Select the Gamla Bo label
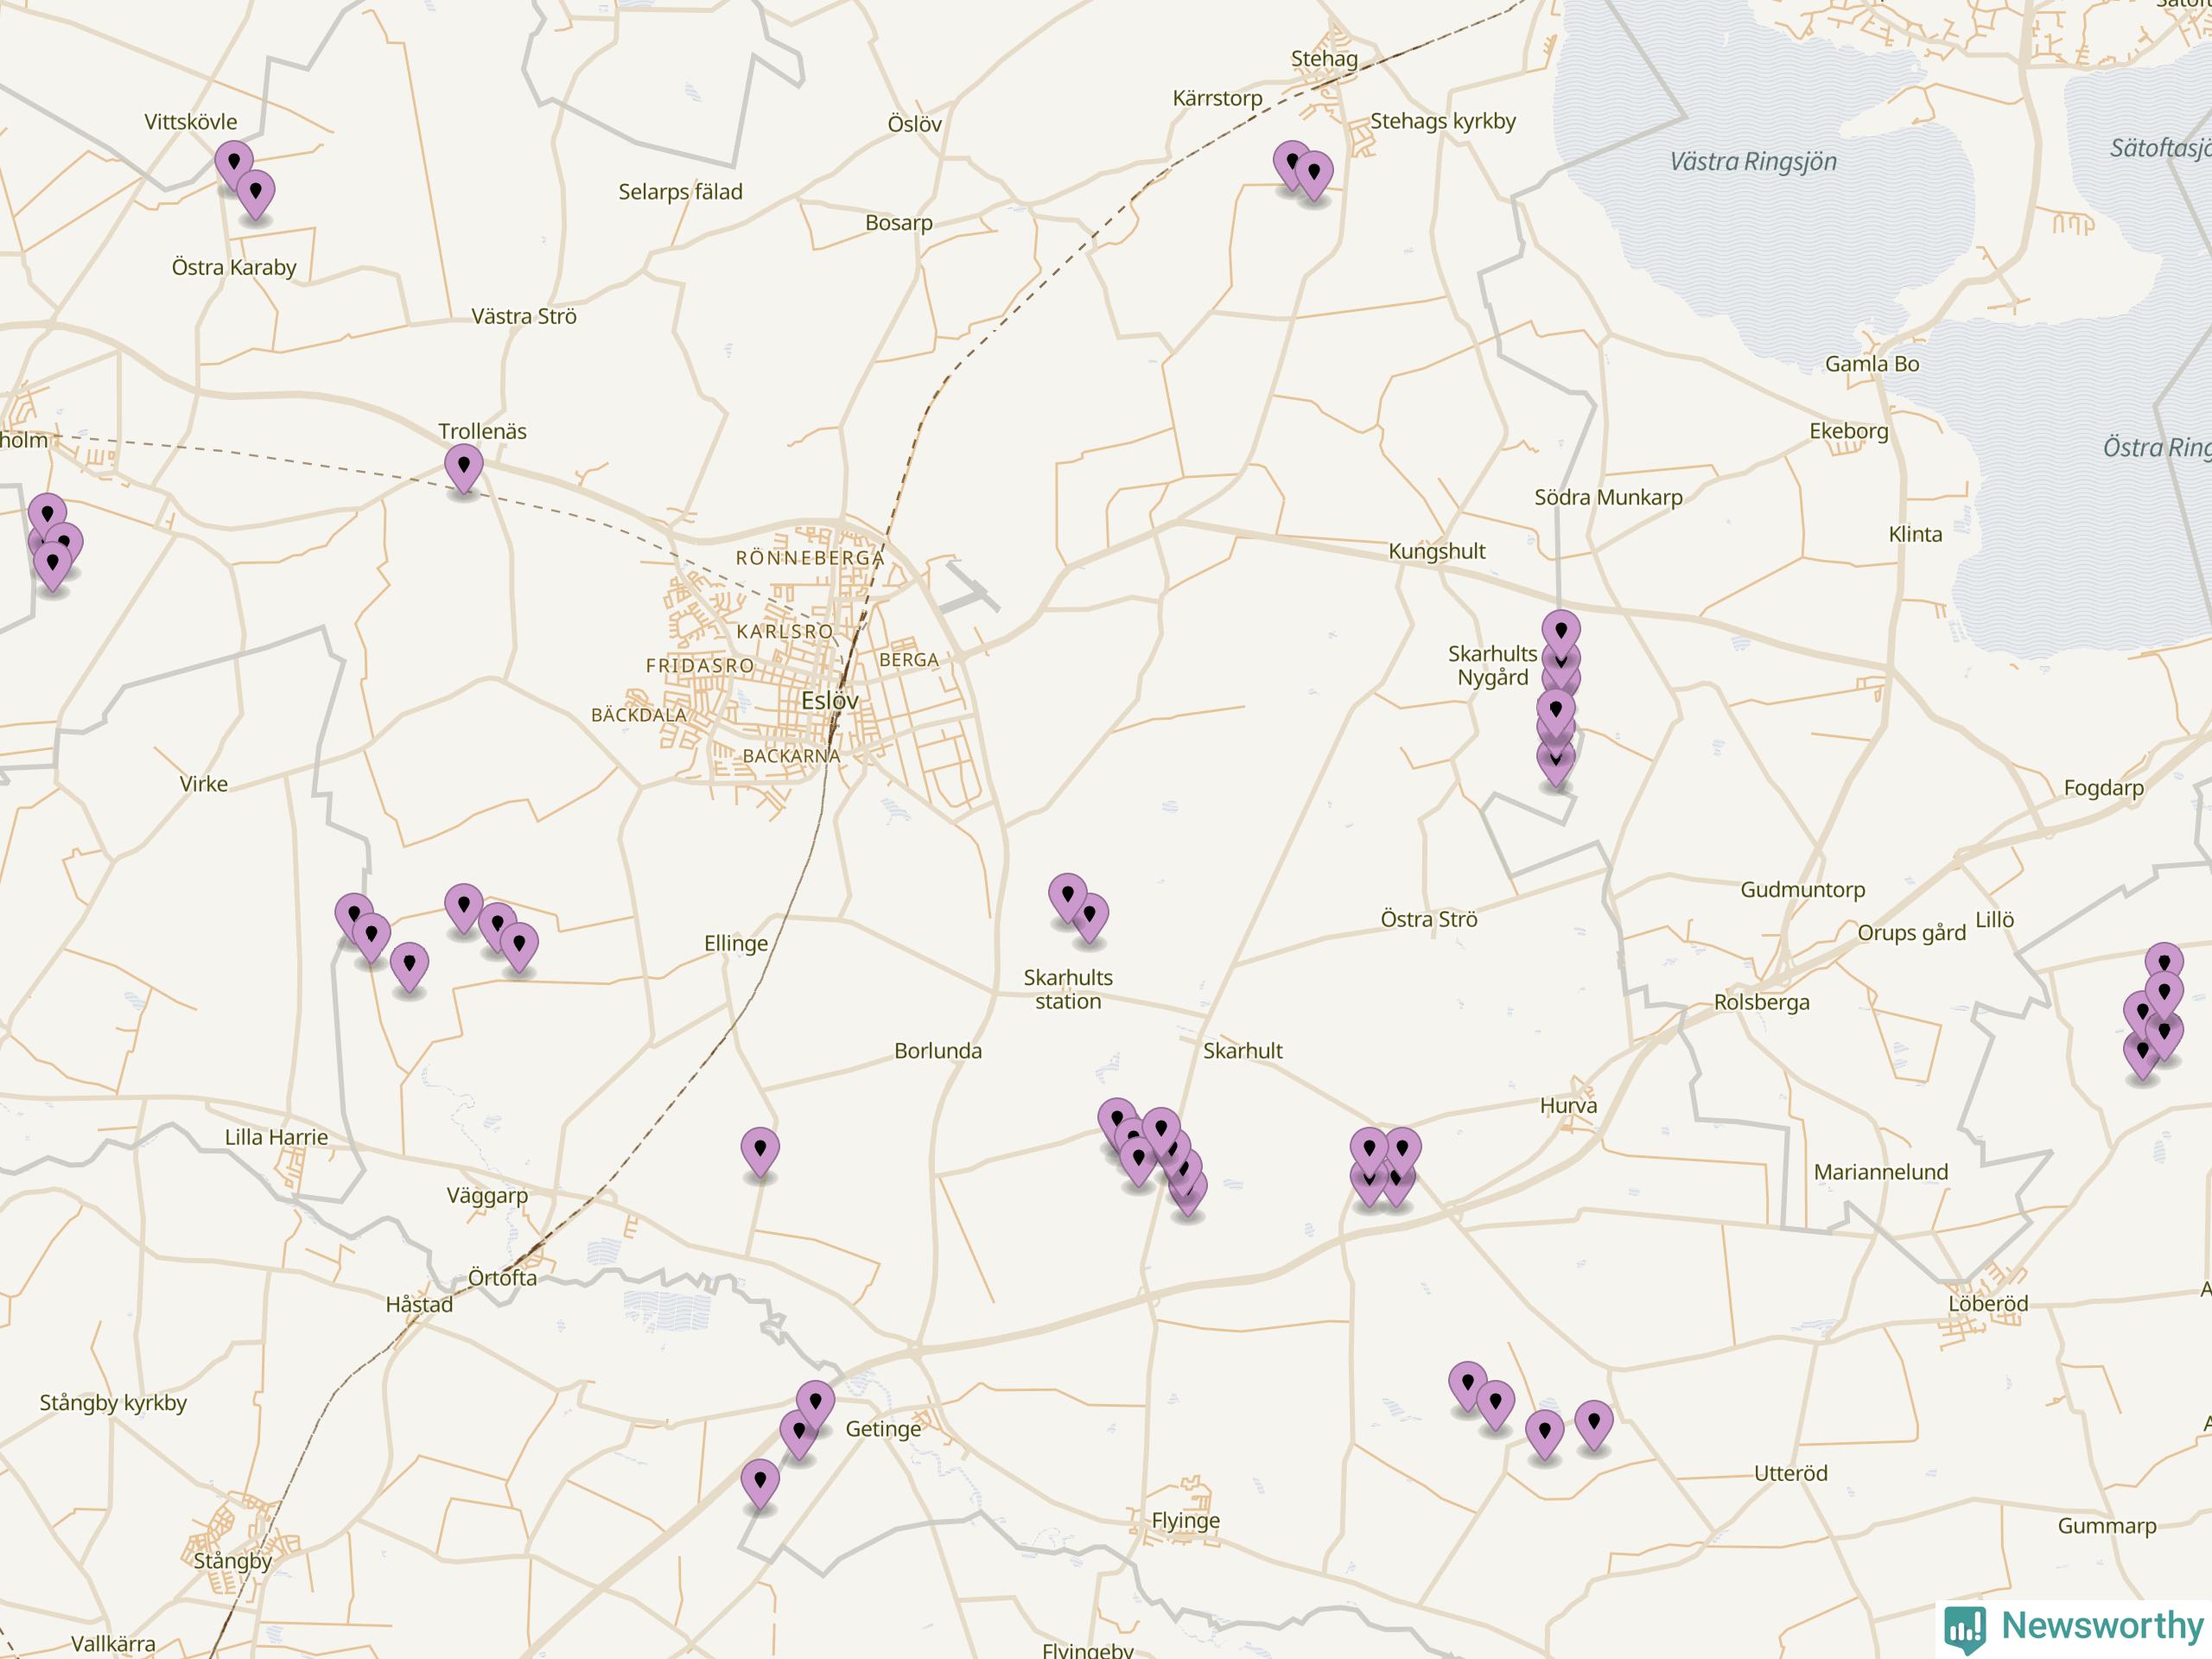This screenshot has height=1659, width=2212. tap(1872, 364)
